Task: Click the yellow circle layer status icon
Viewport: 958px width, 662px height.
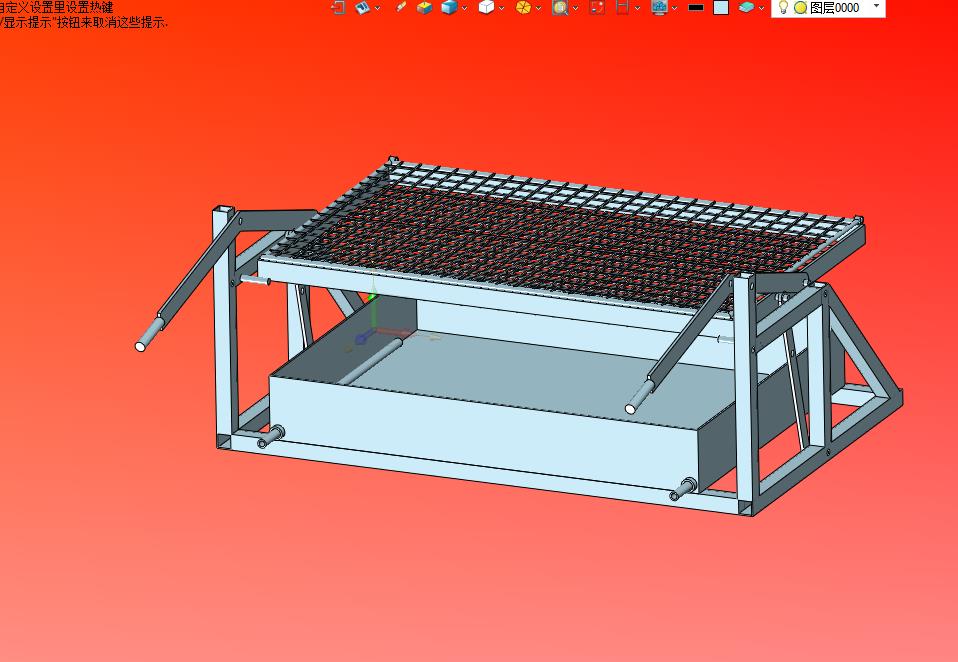Action: pyautogui.click(x=800, y=7)
